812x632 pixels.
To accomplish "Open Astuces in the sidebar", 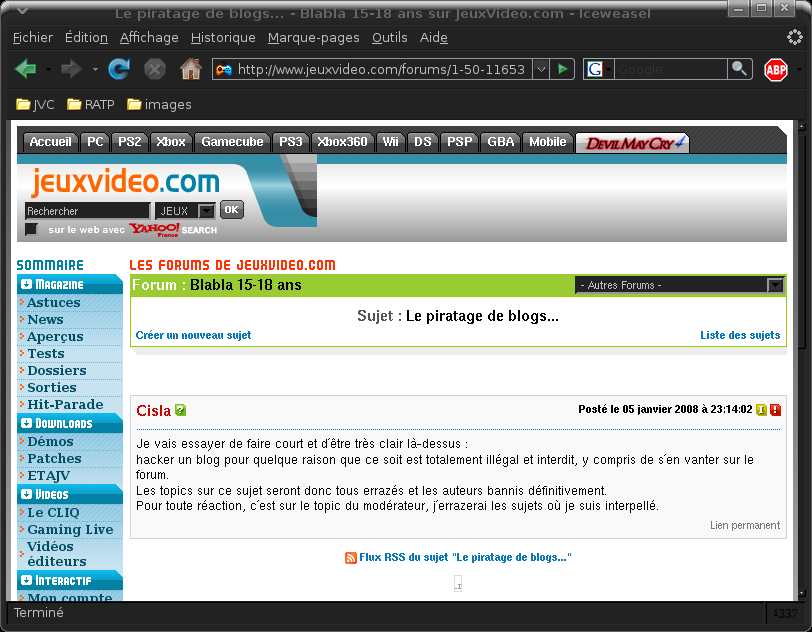I will pos(54,303).
